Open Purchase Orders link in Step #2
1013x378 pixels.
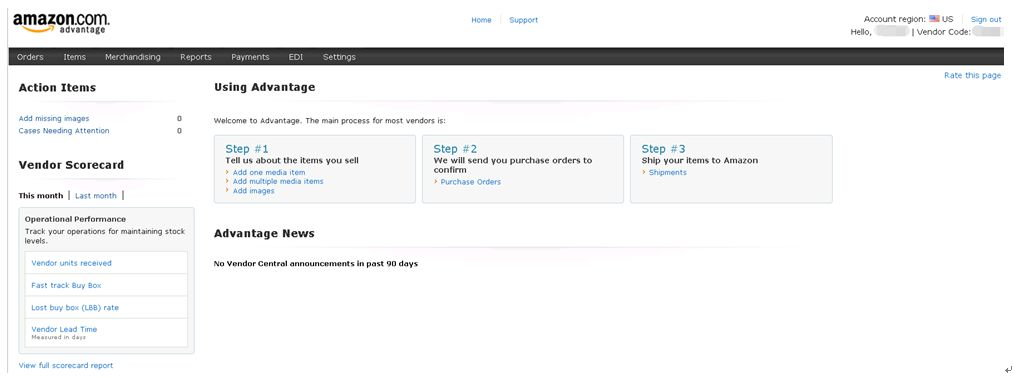470,182
